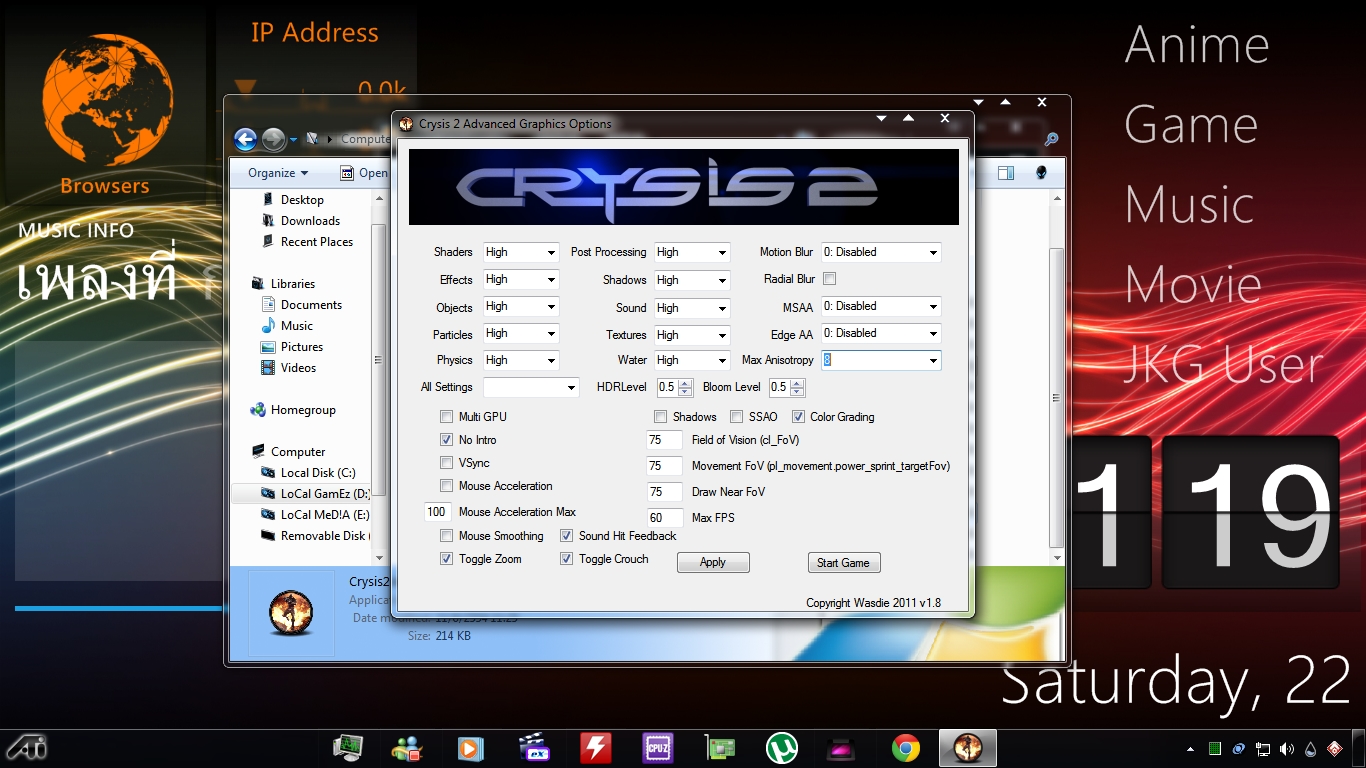This screenshot has width=1366, height=768.
Task: Go back in Explorer window
Action: pyautogui.click(x=245, y=139)
